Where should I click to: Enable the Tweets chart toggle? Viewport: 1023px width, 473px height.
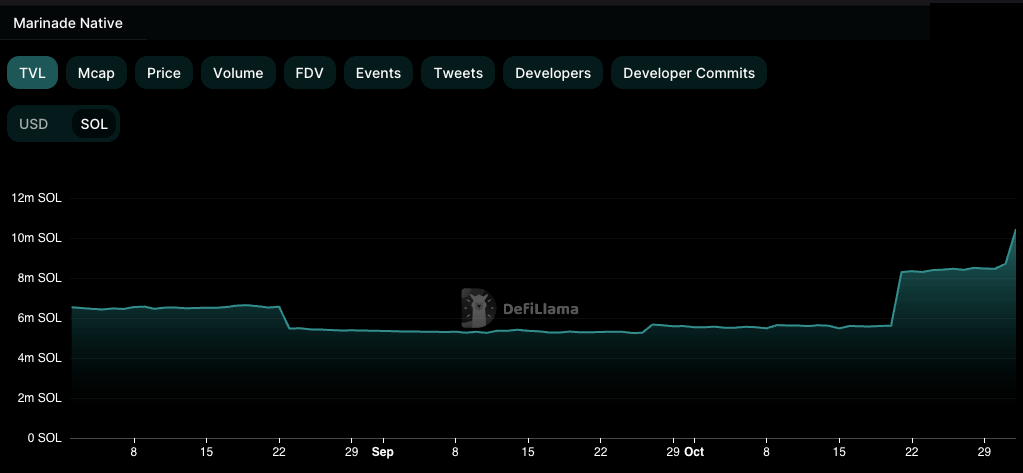(458, 73)
